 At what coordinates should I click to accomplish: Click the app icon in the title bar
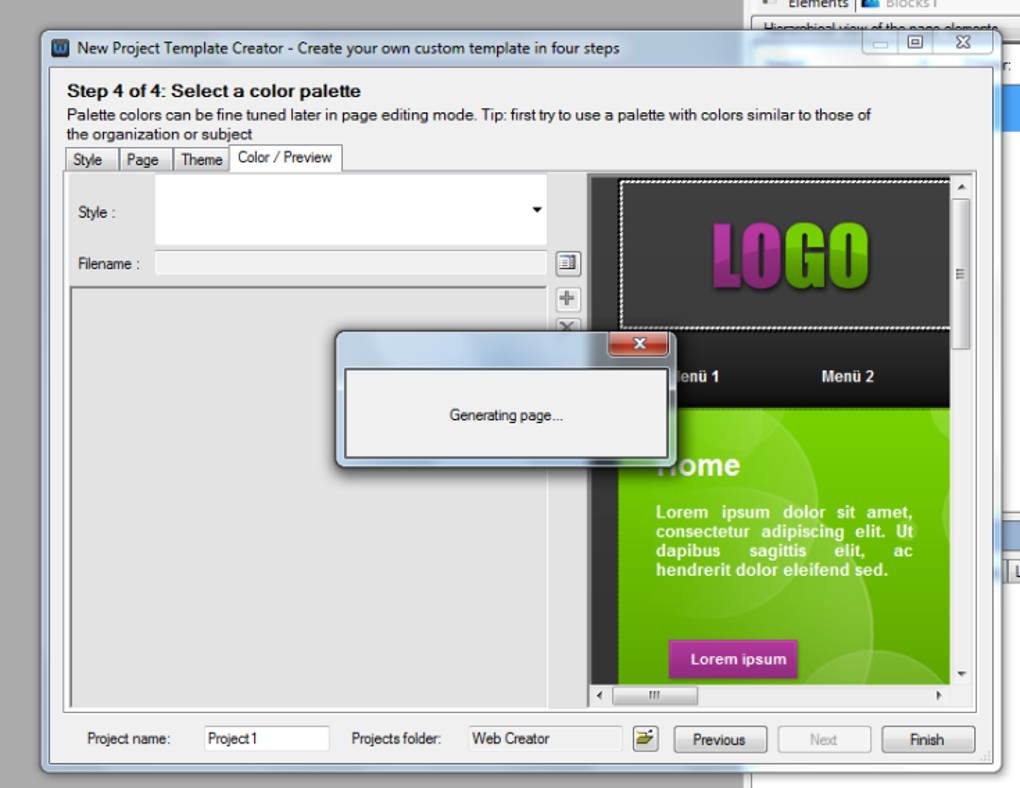[x=60, y=48]
